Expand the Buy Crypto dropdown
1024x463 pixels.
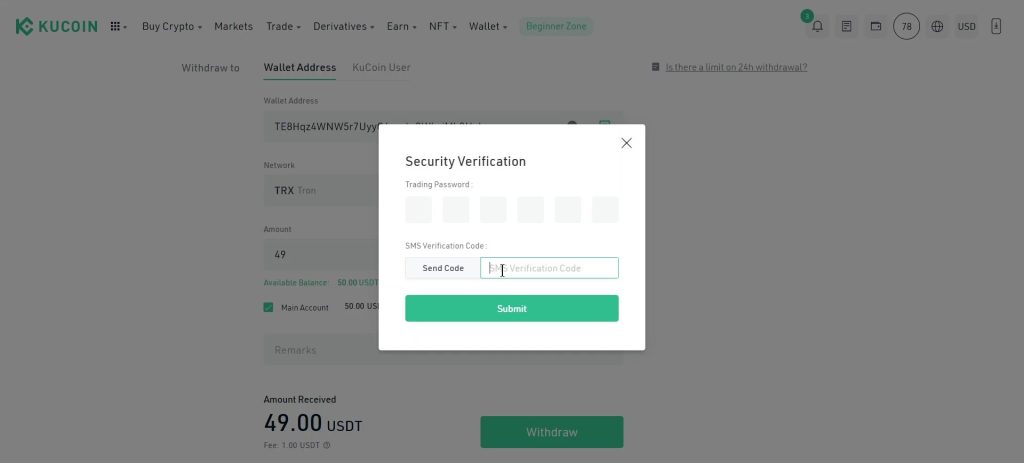(172, 27)
